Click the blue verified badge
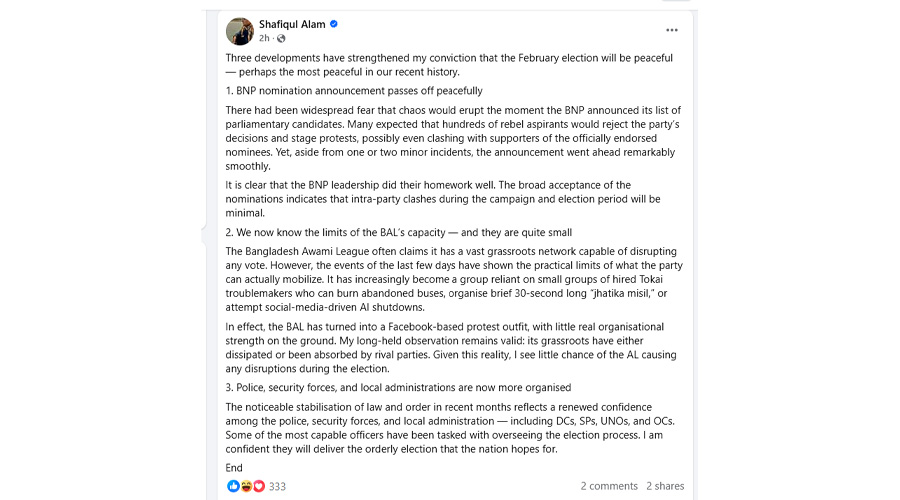 click(334, 24)
